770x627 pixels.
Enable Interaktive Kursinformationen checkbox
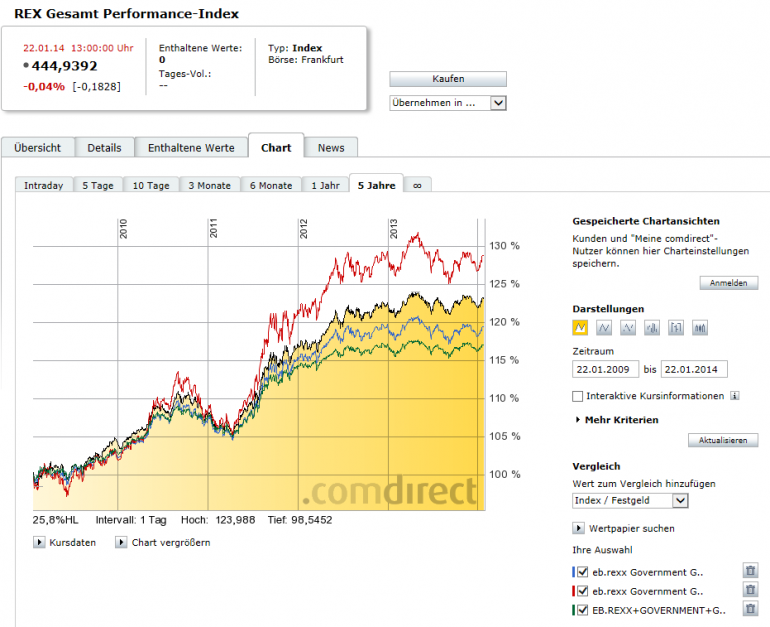click(x=578, y=396)
